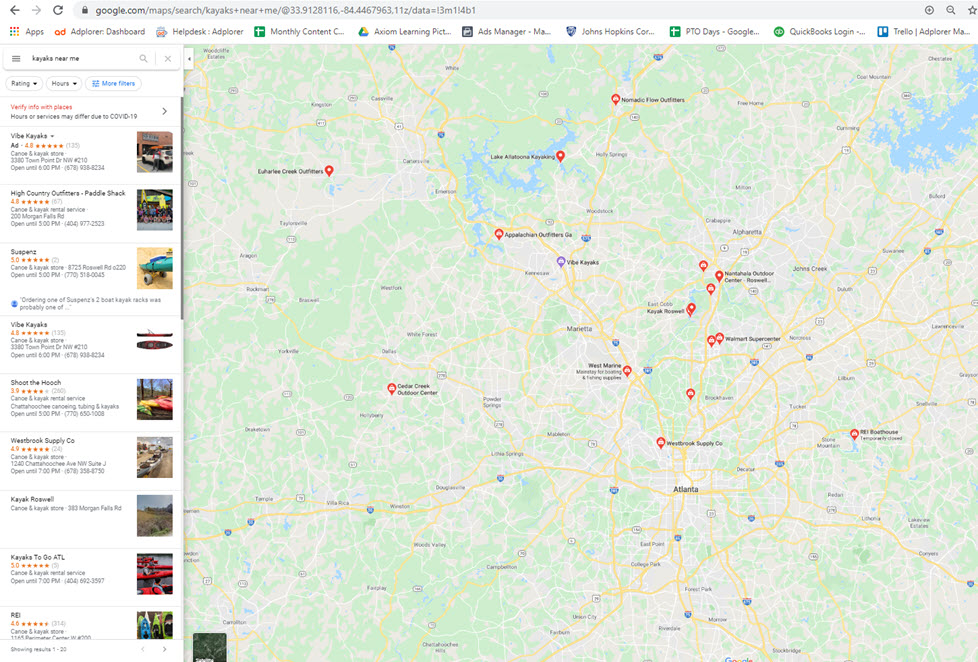Bookmark this page with the star icon
Image resolution: width=978 pixels, height=662 pixels.
972,10
